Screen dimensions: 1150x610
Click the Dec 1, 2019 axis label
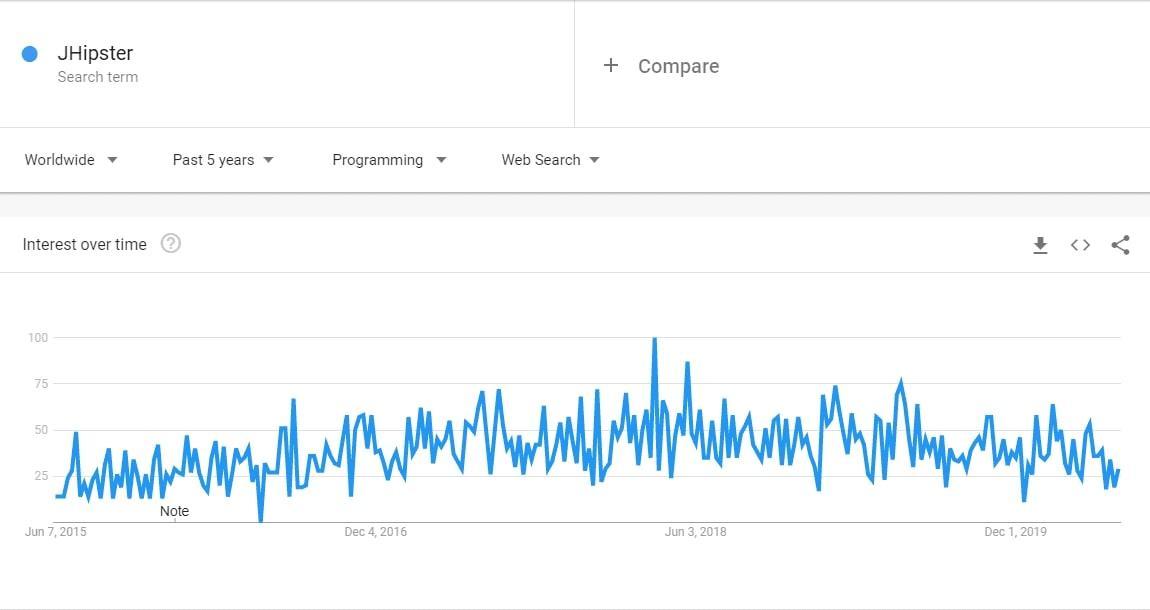(1015, 532)
